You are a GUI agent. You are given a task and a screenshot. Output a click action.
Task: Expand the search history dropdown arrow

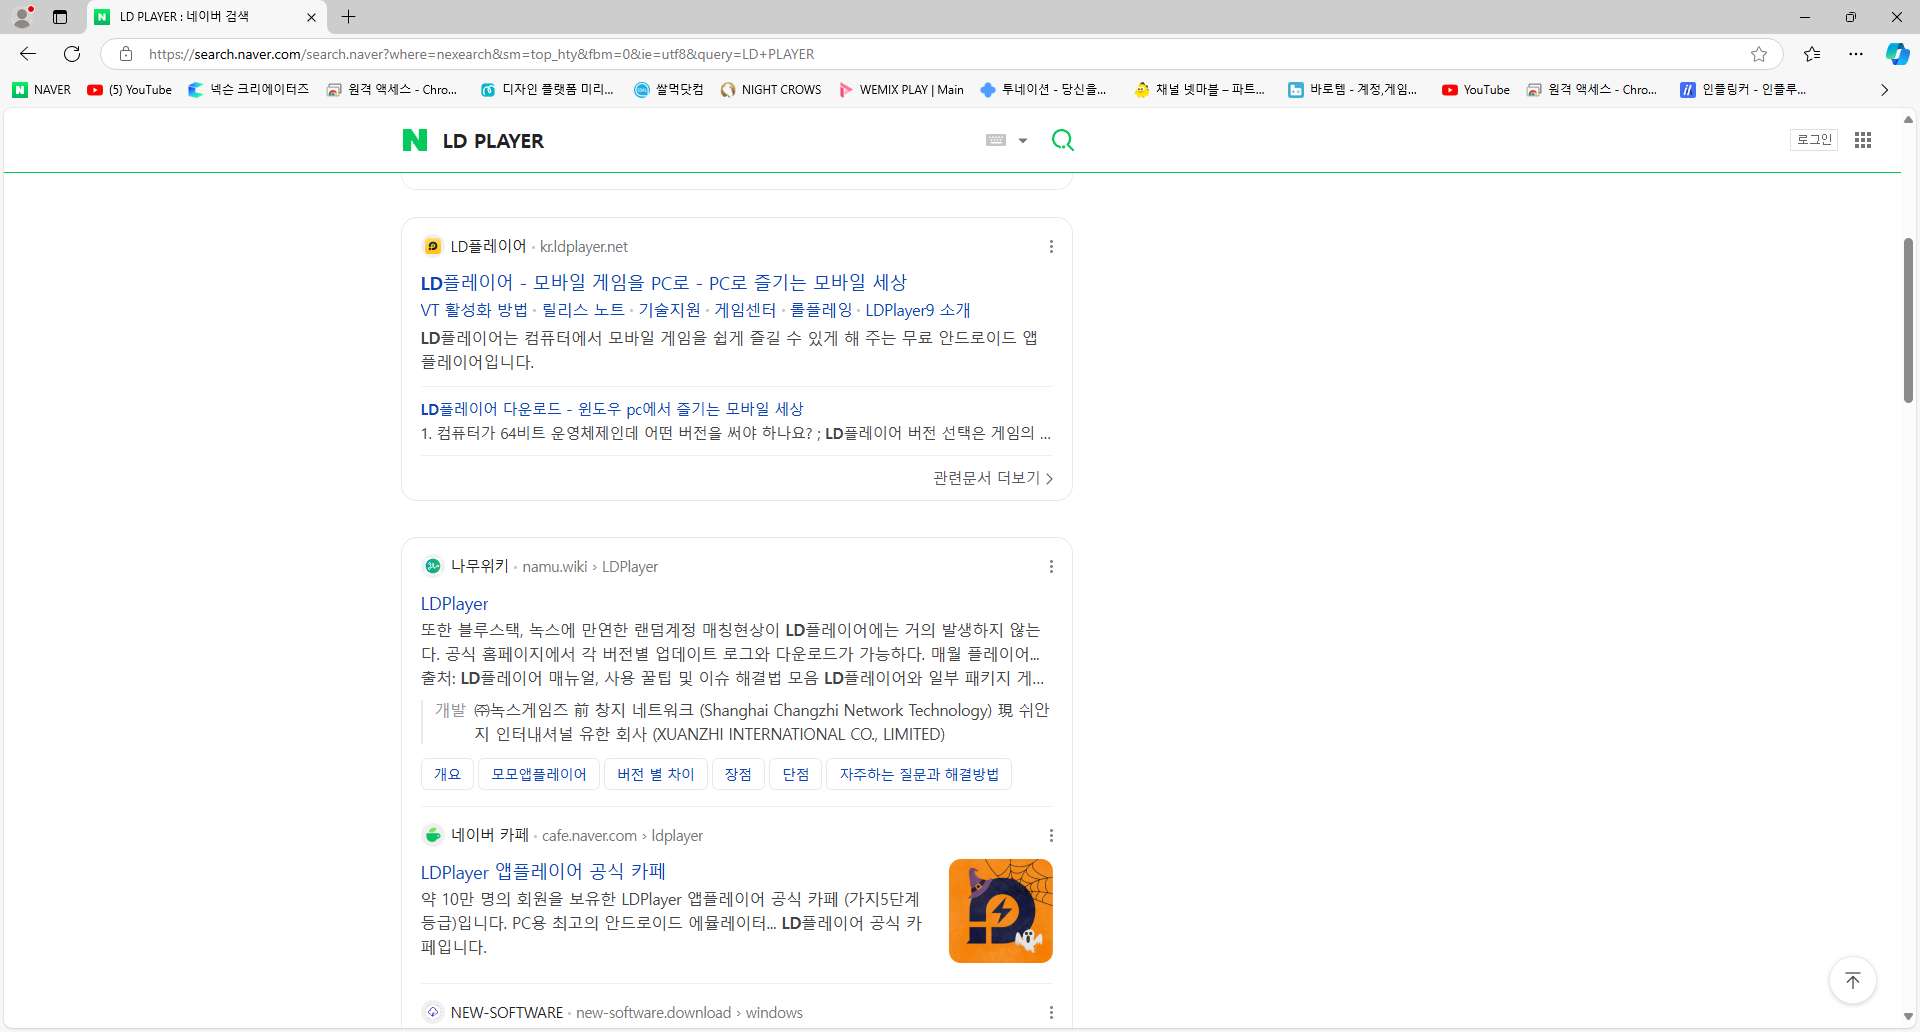click(x=1023, y=140)
